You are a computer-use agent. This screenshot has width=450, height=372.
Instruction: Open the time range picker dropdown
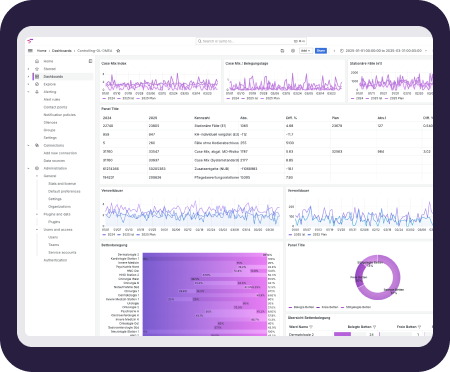pos(383,51)
